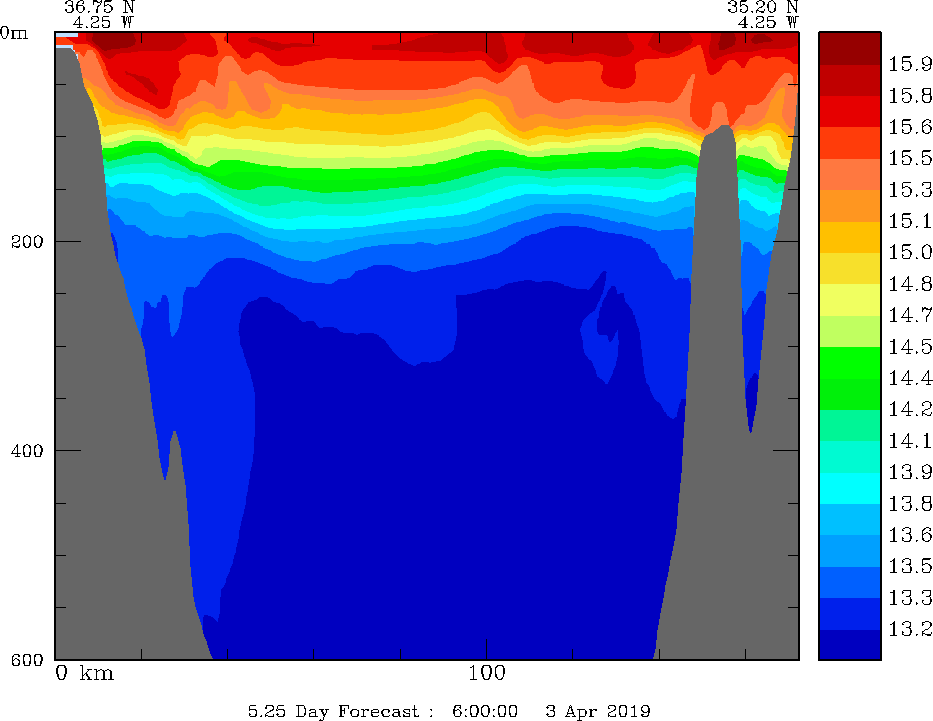Select the 100 distance axis label
The height and width of the screenshot is (721, 933).
(486, 673)
